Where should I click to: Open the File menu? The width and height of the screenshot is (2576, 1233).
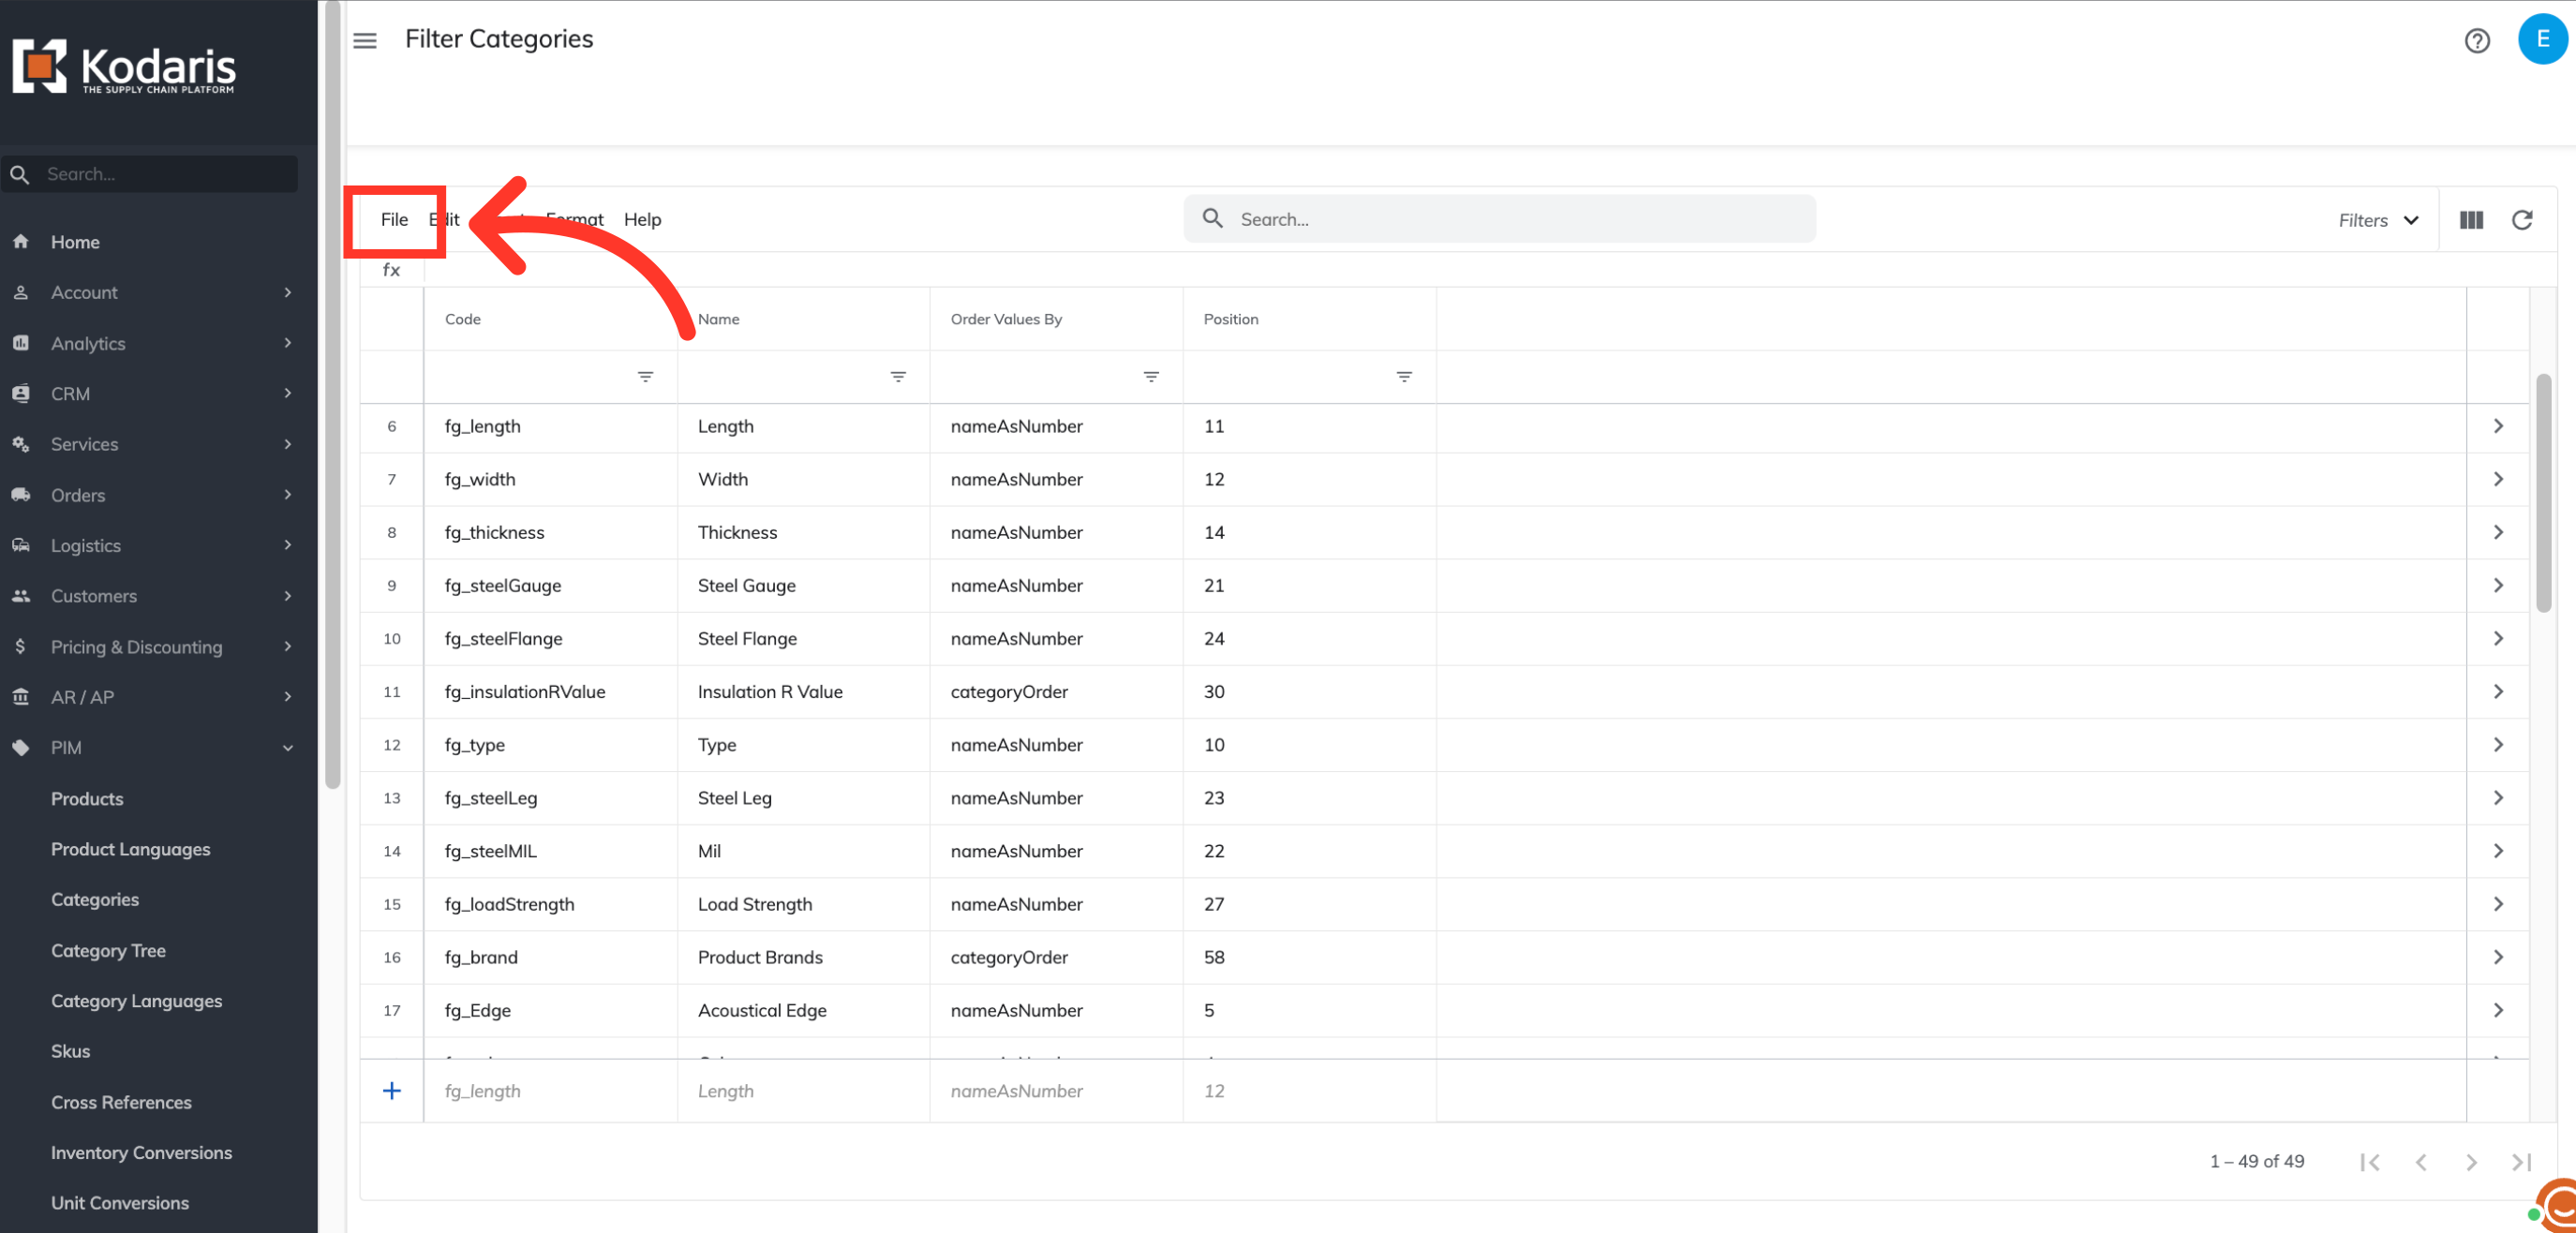(x=394, y=219)
